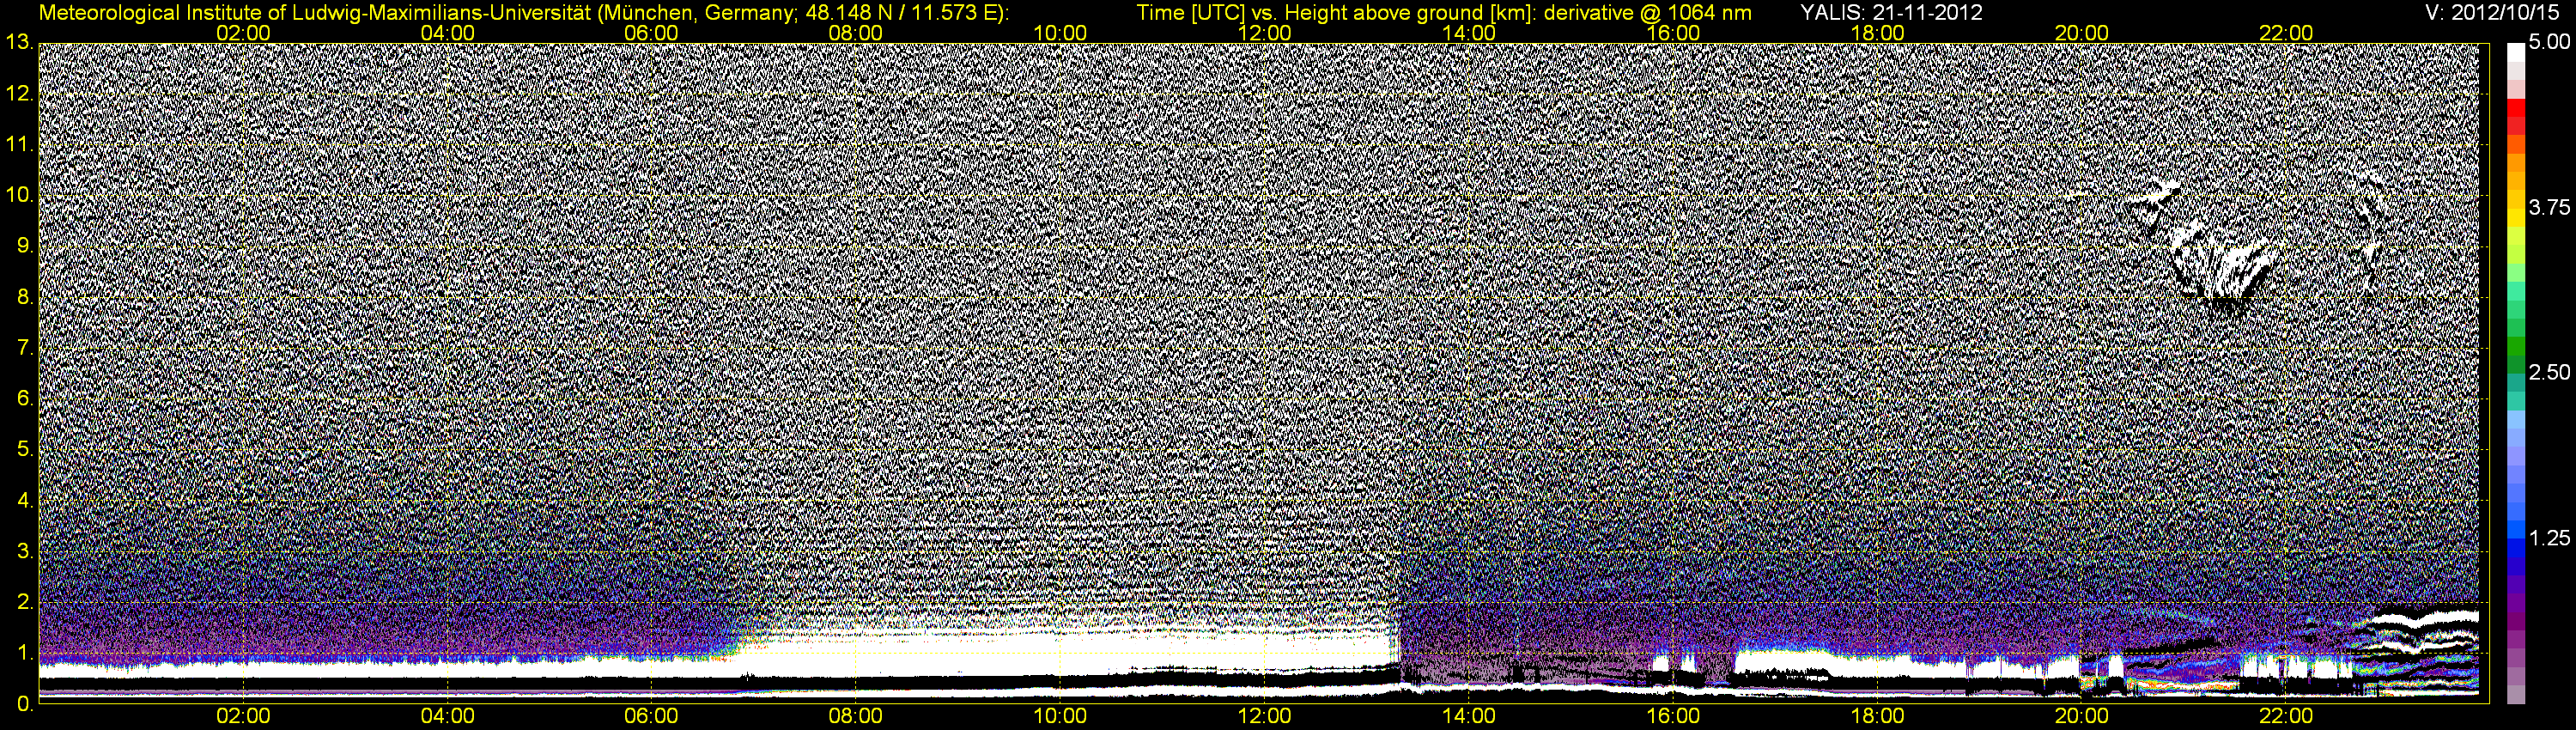This screenshot has height=730, width=2576.
Task: Click the '22:00' label on the top time axis
Action: [2286, 33]
